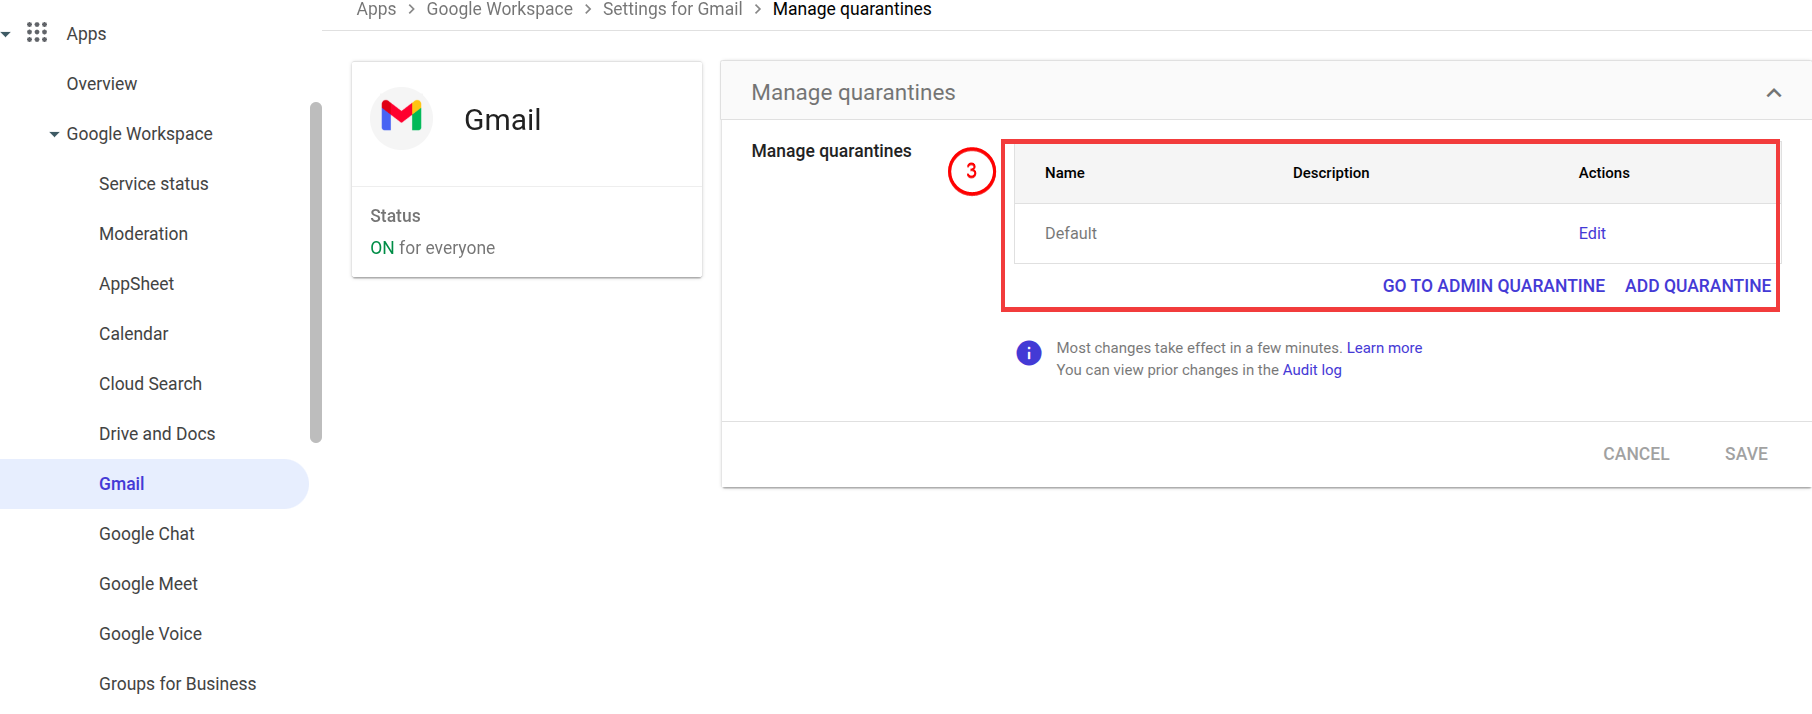Open AppSheet settings in sidebar
Viewport: 1812px width, 714px height.
click(136, 284)
